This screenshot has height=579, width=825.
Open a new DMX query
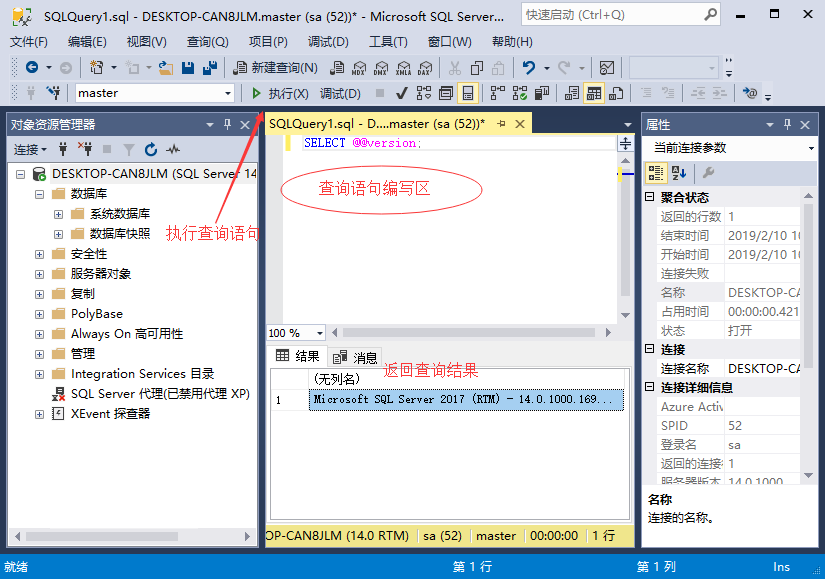tap(381, 67)
